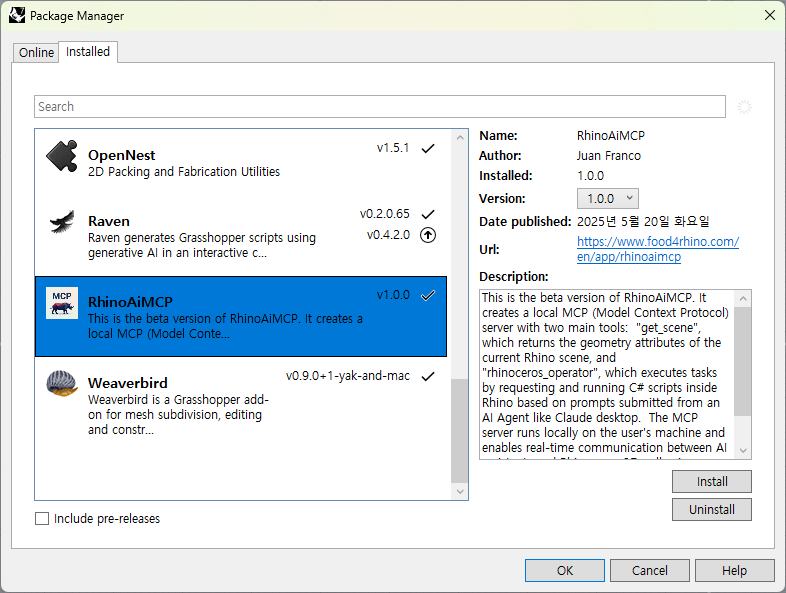Click the RhinoAiMCP v1.0.0 version text
786x593 pixels.
(393, 295)
